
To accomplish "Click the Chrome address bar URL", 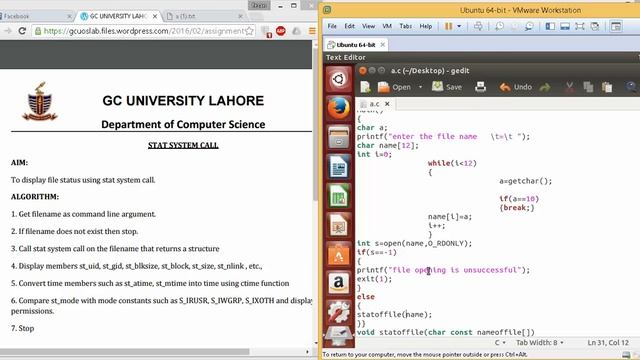I will coord(144,31).
